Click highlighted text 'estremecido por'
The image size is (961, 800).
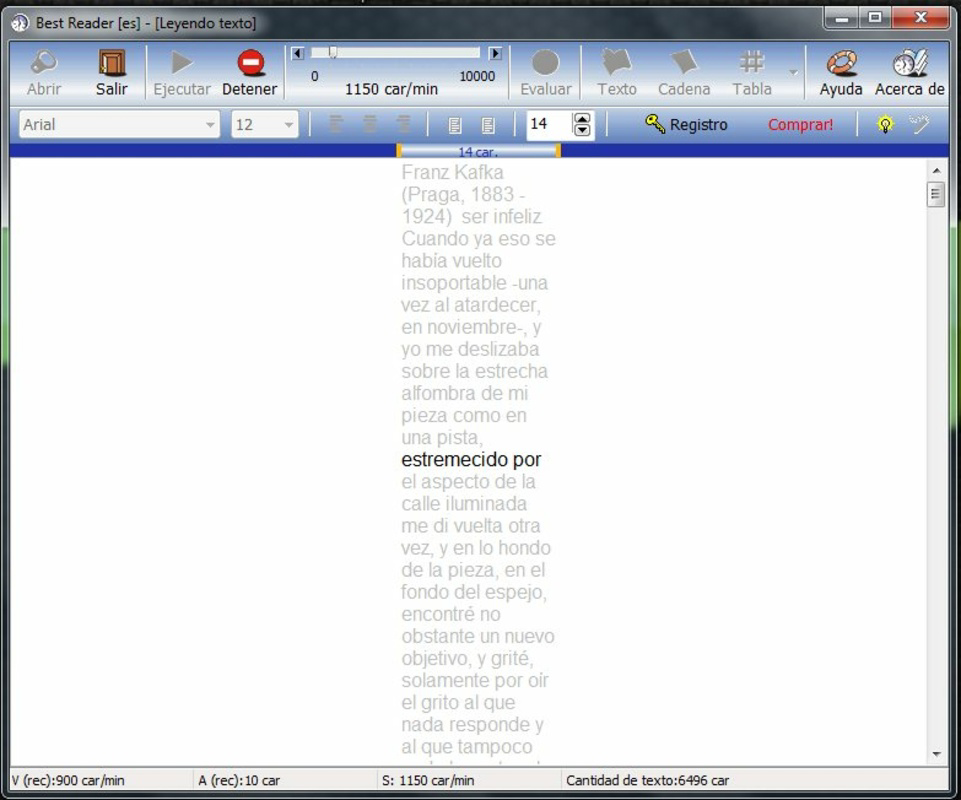point(471,459)
